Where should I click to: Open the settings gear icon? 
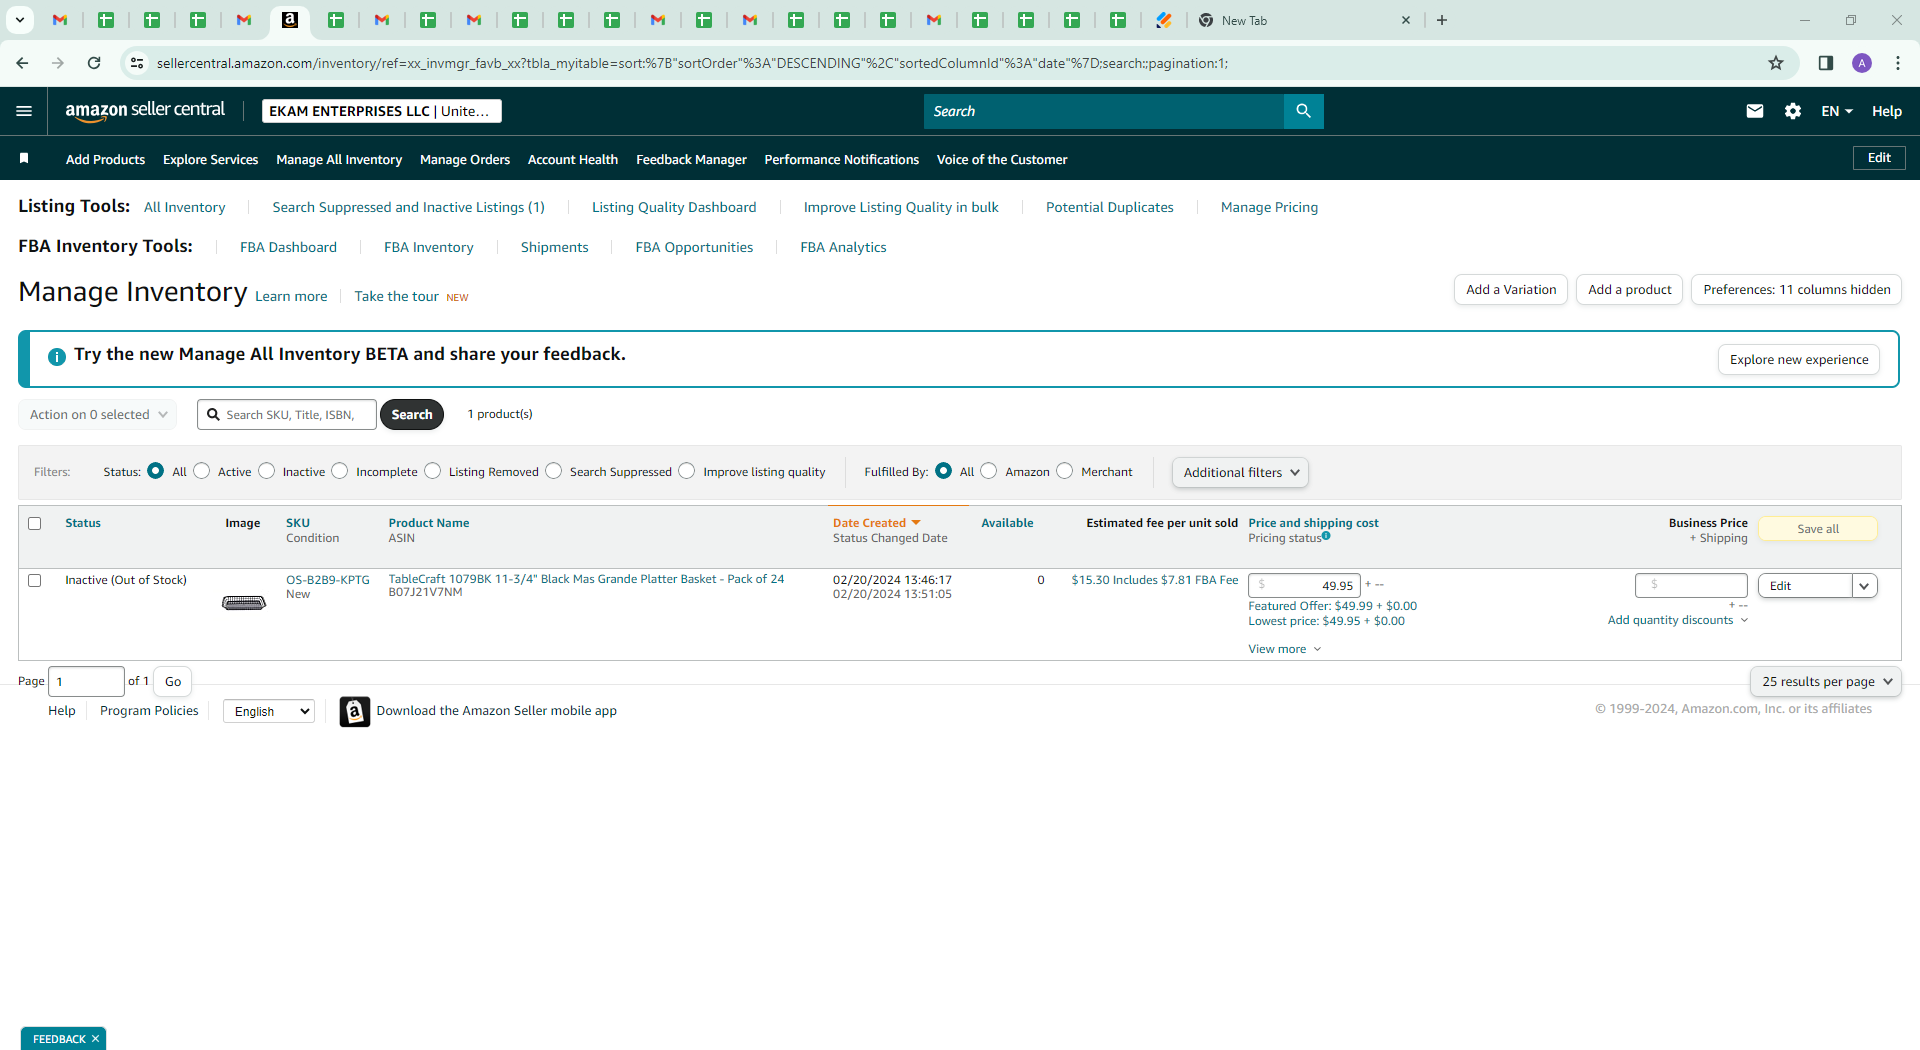click(1792, 111)
